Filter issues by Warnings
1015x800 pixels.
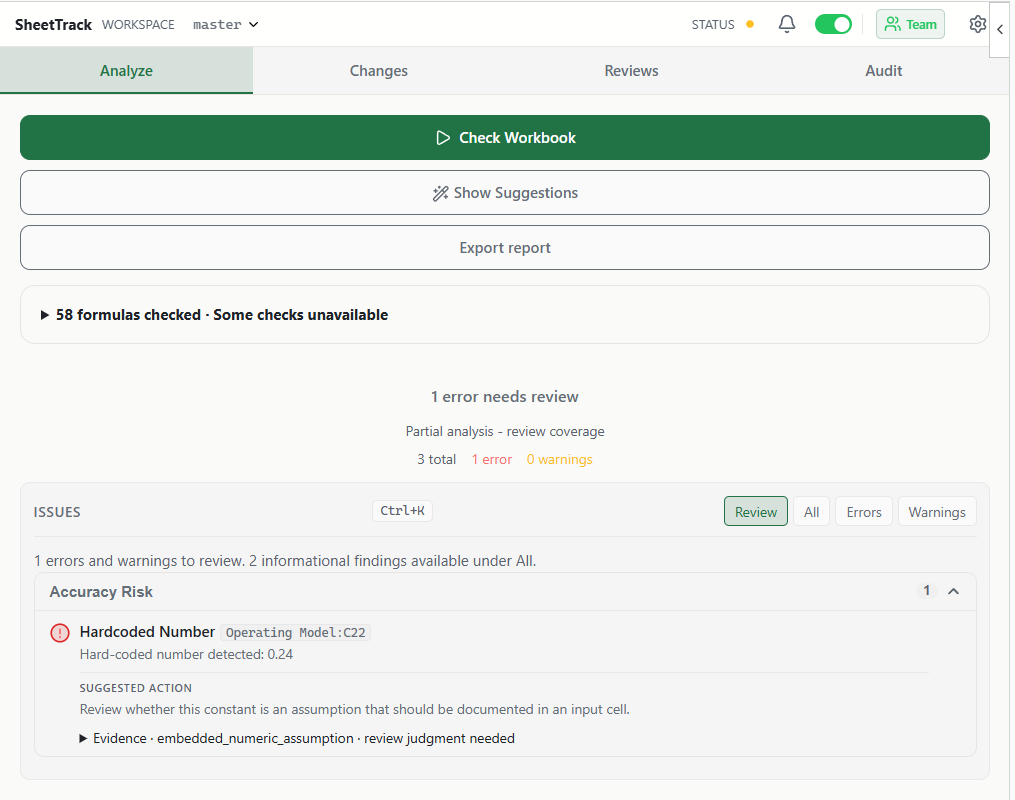tap(937, 512)
